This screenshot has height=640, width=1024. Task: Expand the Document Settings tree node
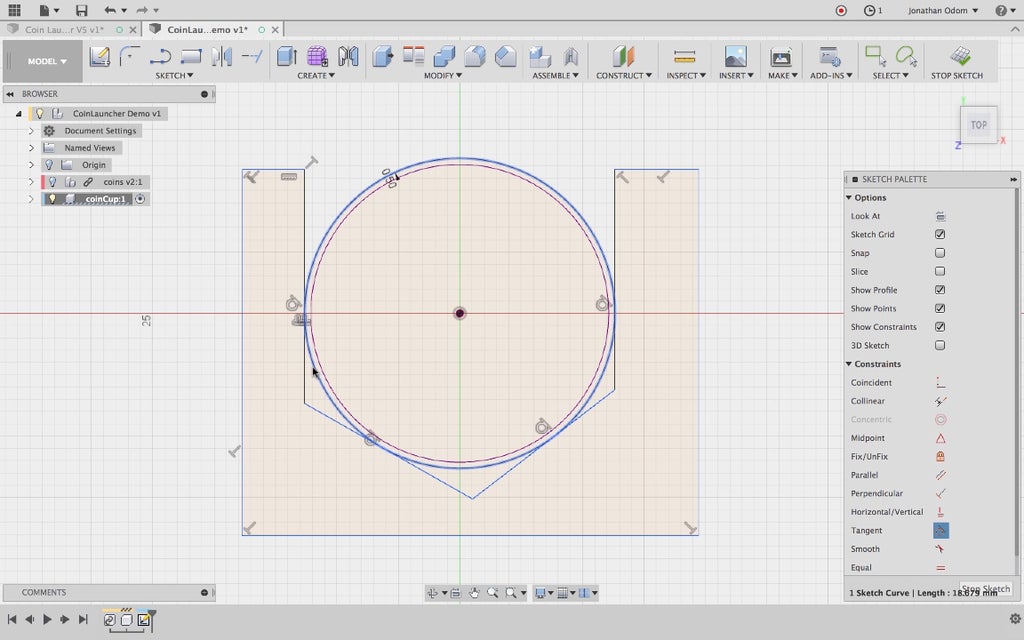click(x=31, y=131)
